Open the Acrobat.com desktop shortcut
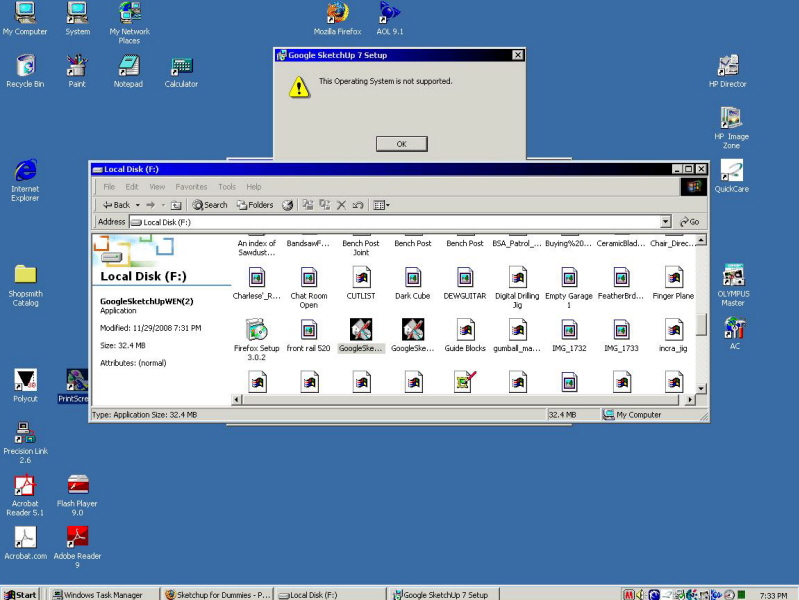 25,543
